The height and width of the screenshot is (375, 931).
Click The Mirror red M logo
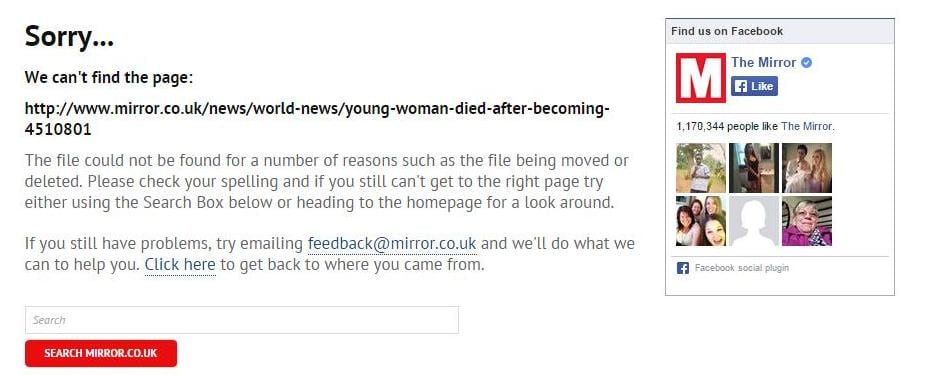point(701,78)
